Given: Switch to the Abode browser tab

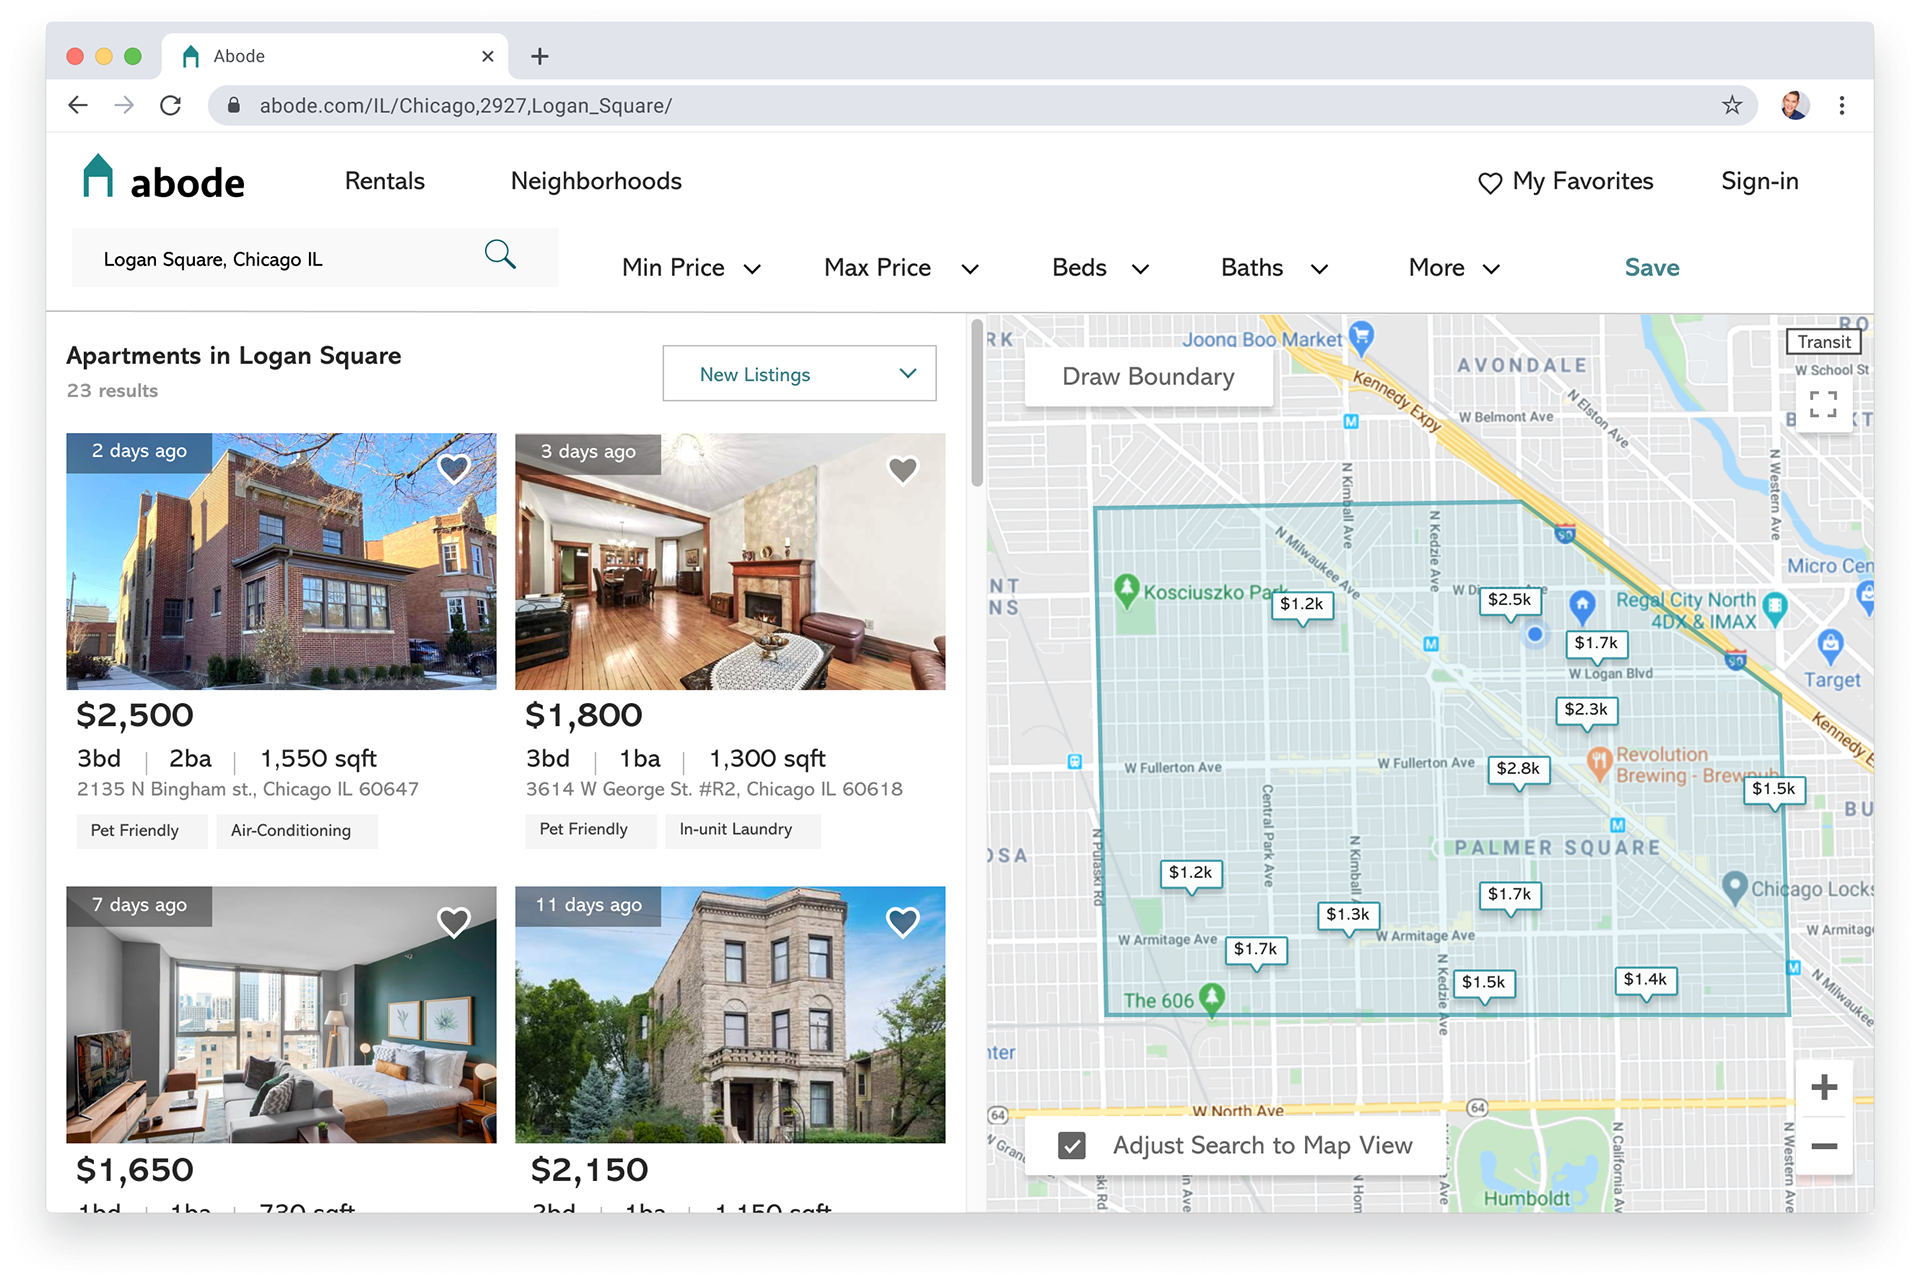Looking at the screenshot, I should pos(335,56).
